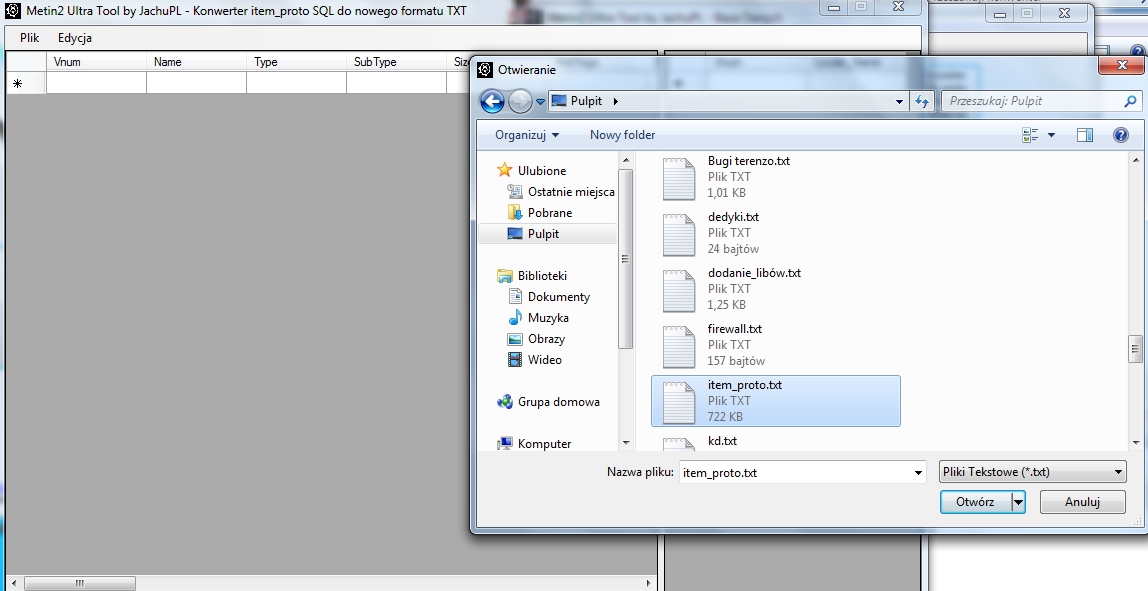
Task: Toggle the preview pane icon
Action: pyautogui.click(x=1085, y=135)
